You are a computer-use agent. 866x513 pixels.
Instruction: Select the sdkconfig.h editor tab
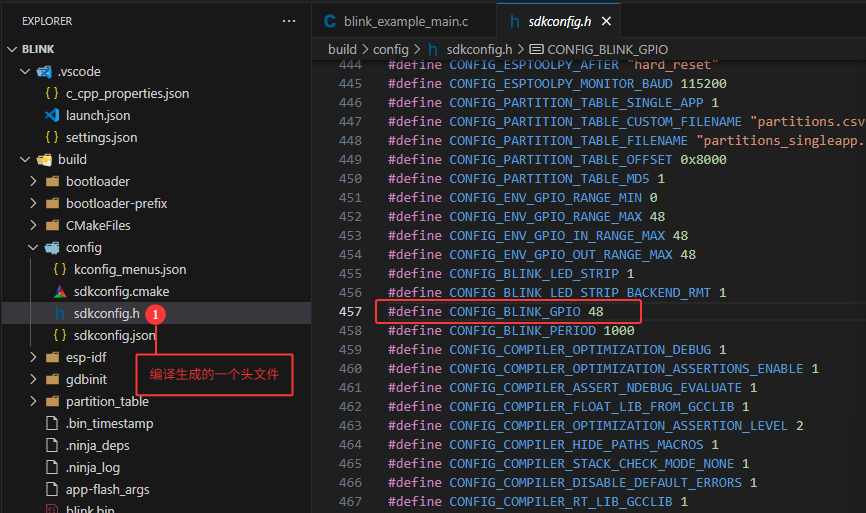click(x=559, y=22)
